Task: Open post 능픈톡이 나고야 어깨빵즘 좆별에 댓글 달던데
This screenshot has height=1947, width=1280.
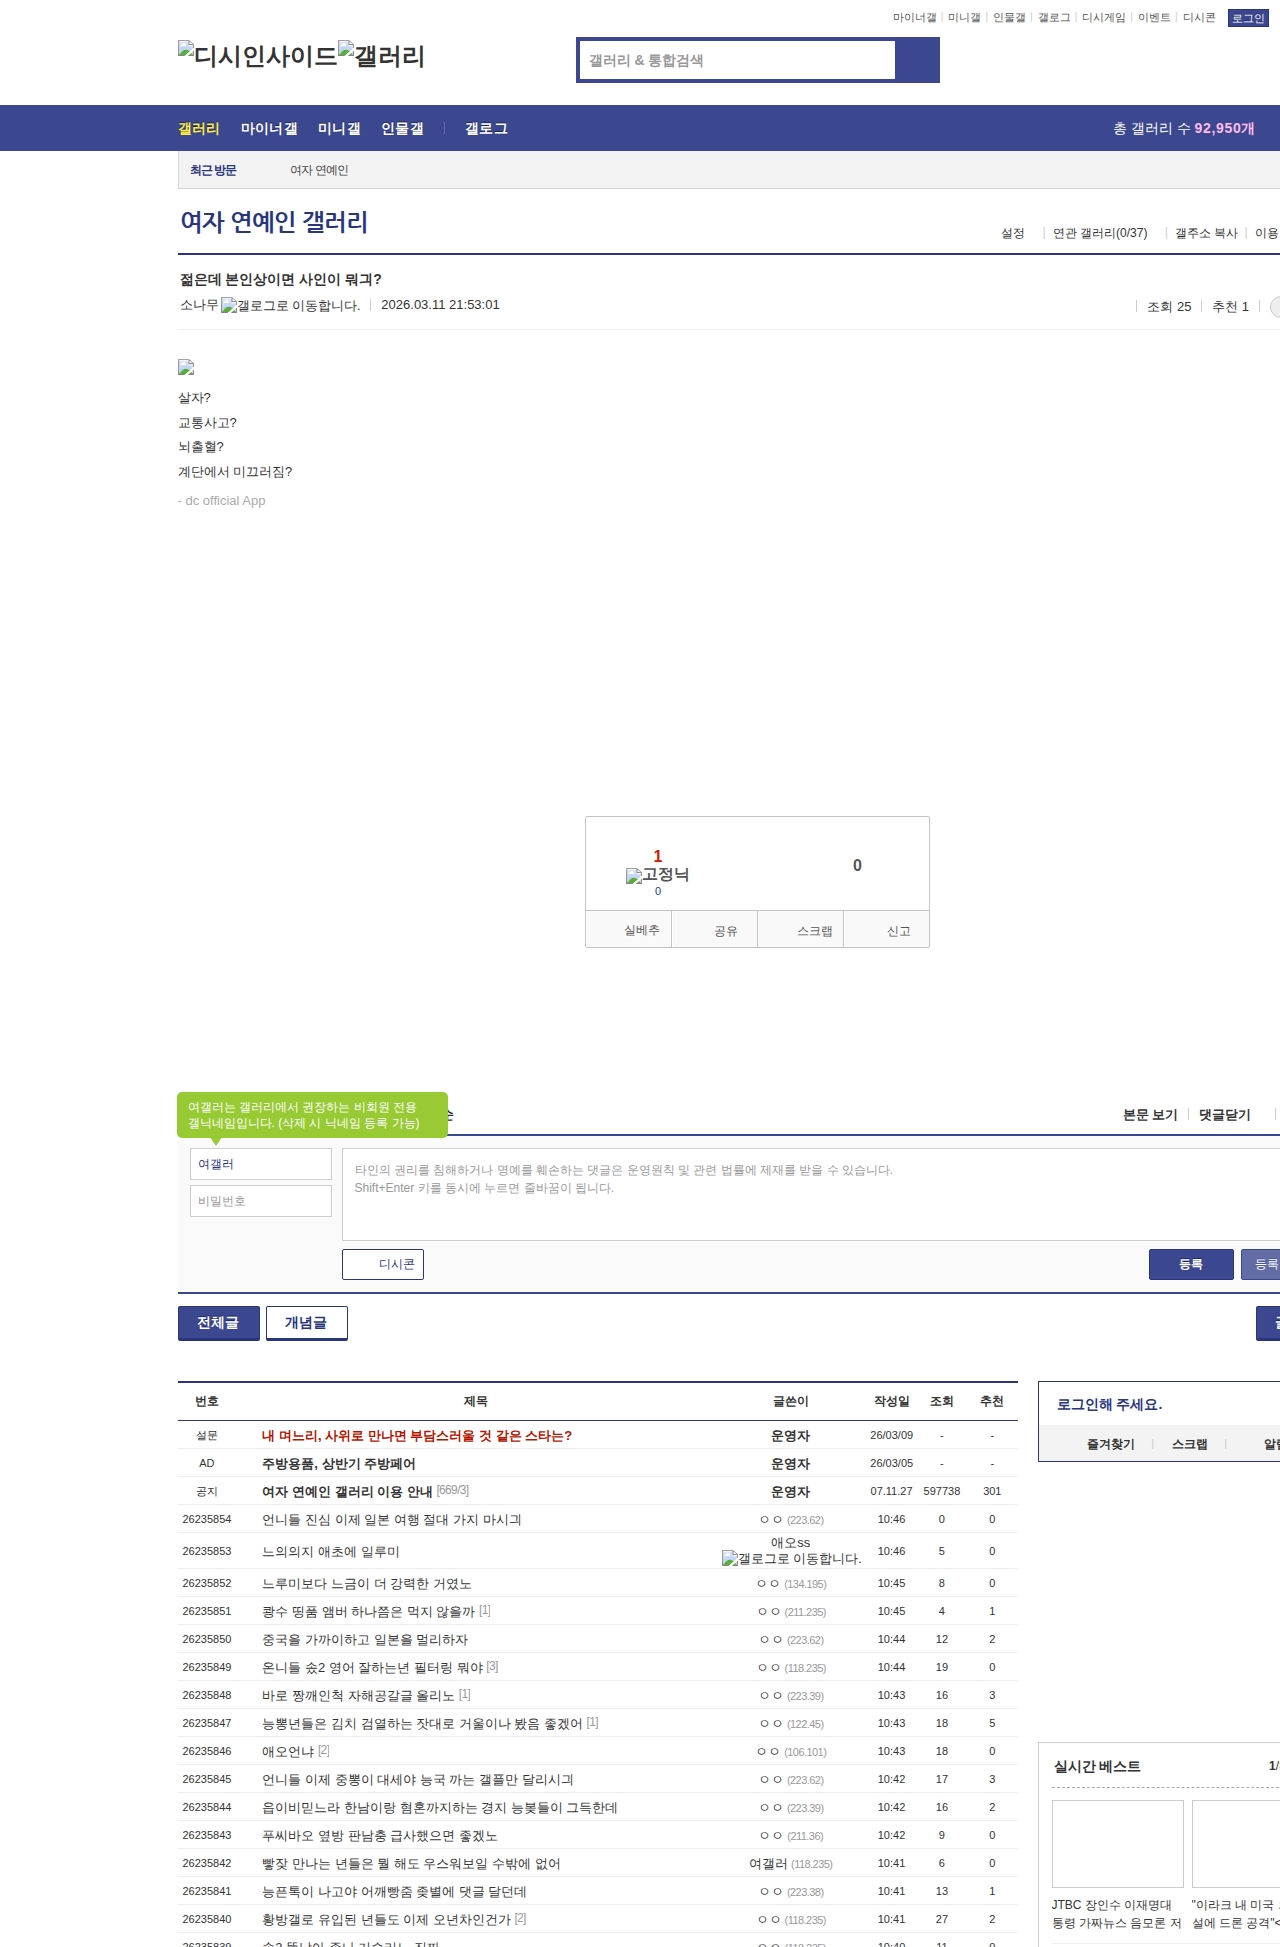Action: pyautogui.click(x=394, y=1891)
